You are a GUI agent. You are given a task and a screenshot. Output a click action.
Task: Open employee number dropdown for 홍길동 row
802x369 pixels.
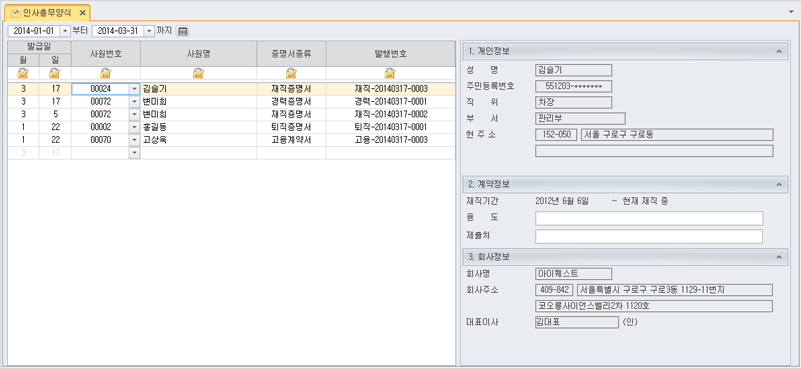coord(135,127)
